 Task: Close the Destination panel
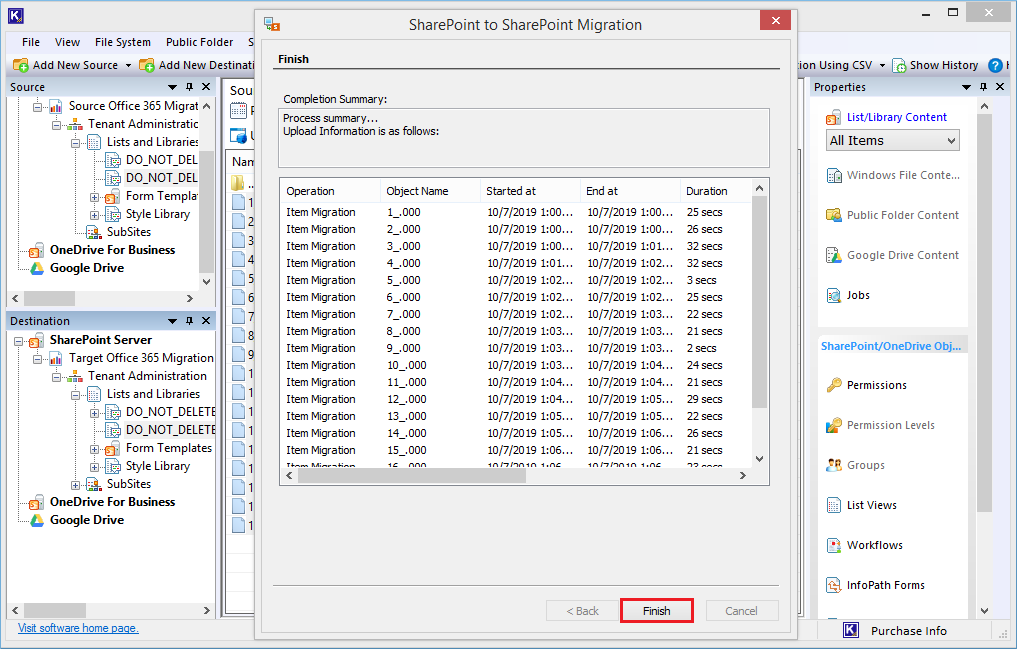(206, 321)
